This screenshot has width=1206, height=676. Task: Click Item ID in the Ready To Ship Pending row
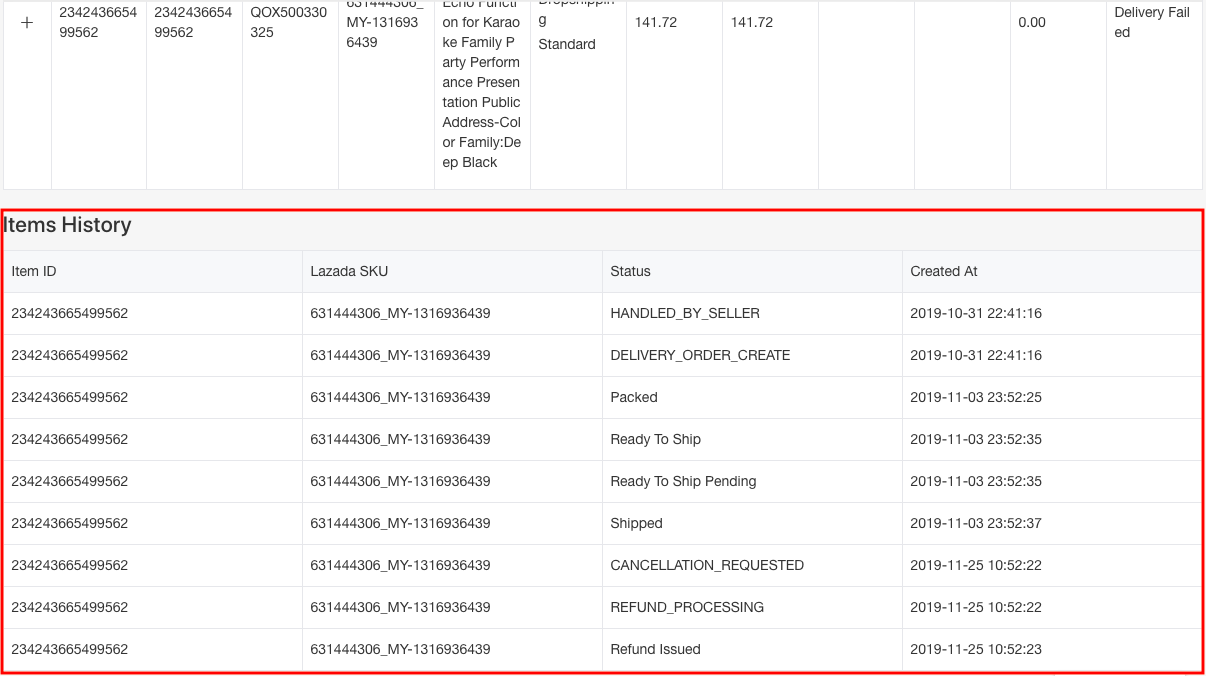[70, 481]
